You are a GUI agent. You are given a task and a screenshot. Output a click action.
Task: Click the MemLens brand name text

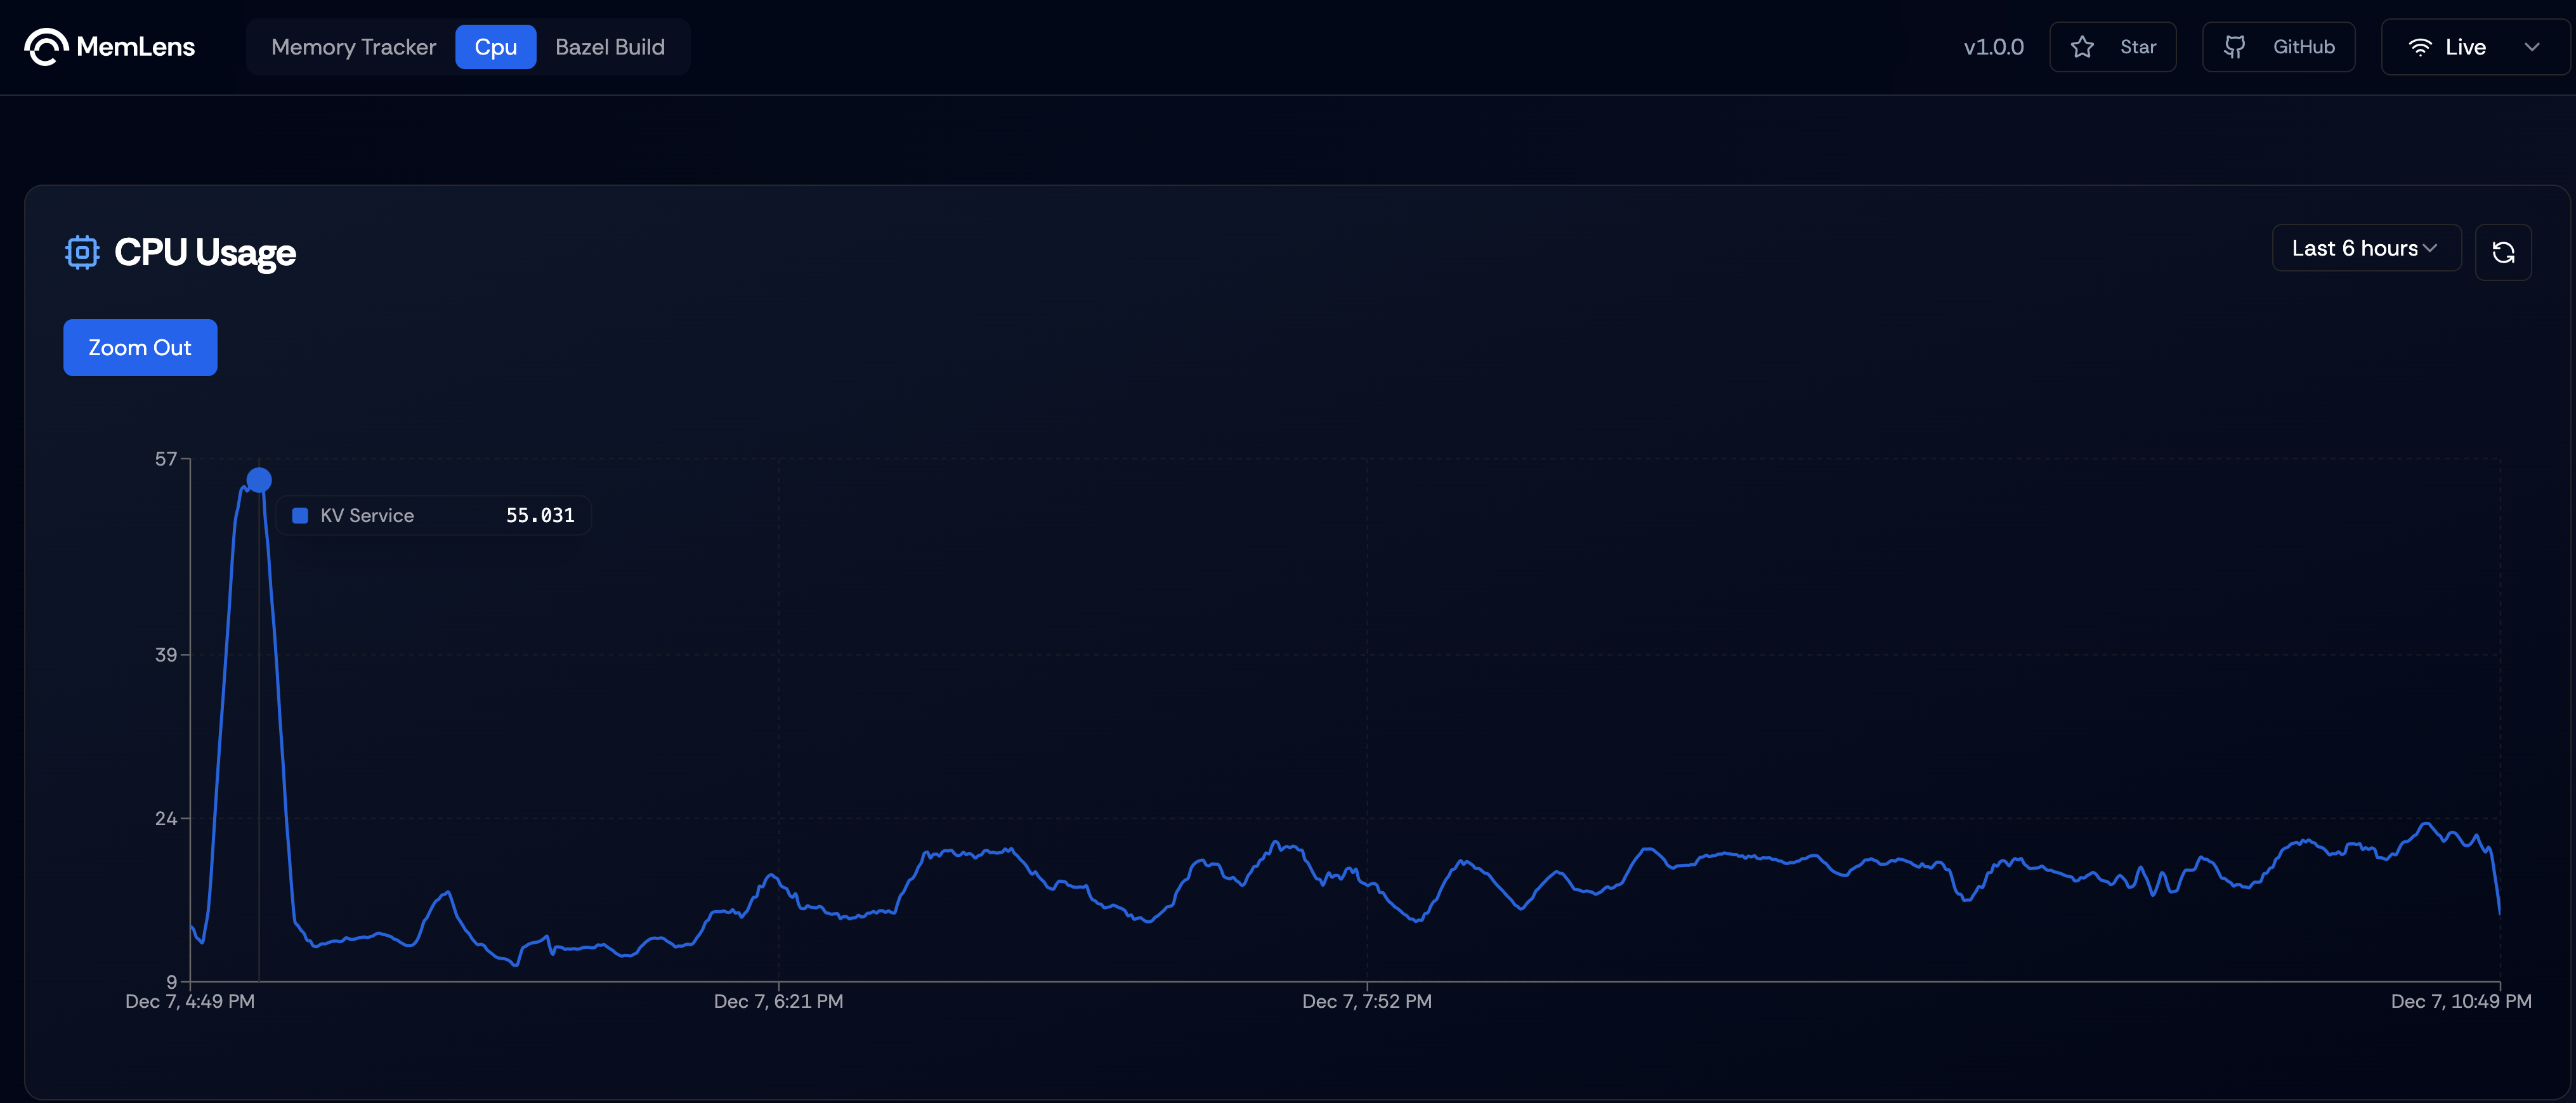(136, 47)
